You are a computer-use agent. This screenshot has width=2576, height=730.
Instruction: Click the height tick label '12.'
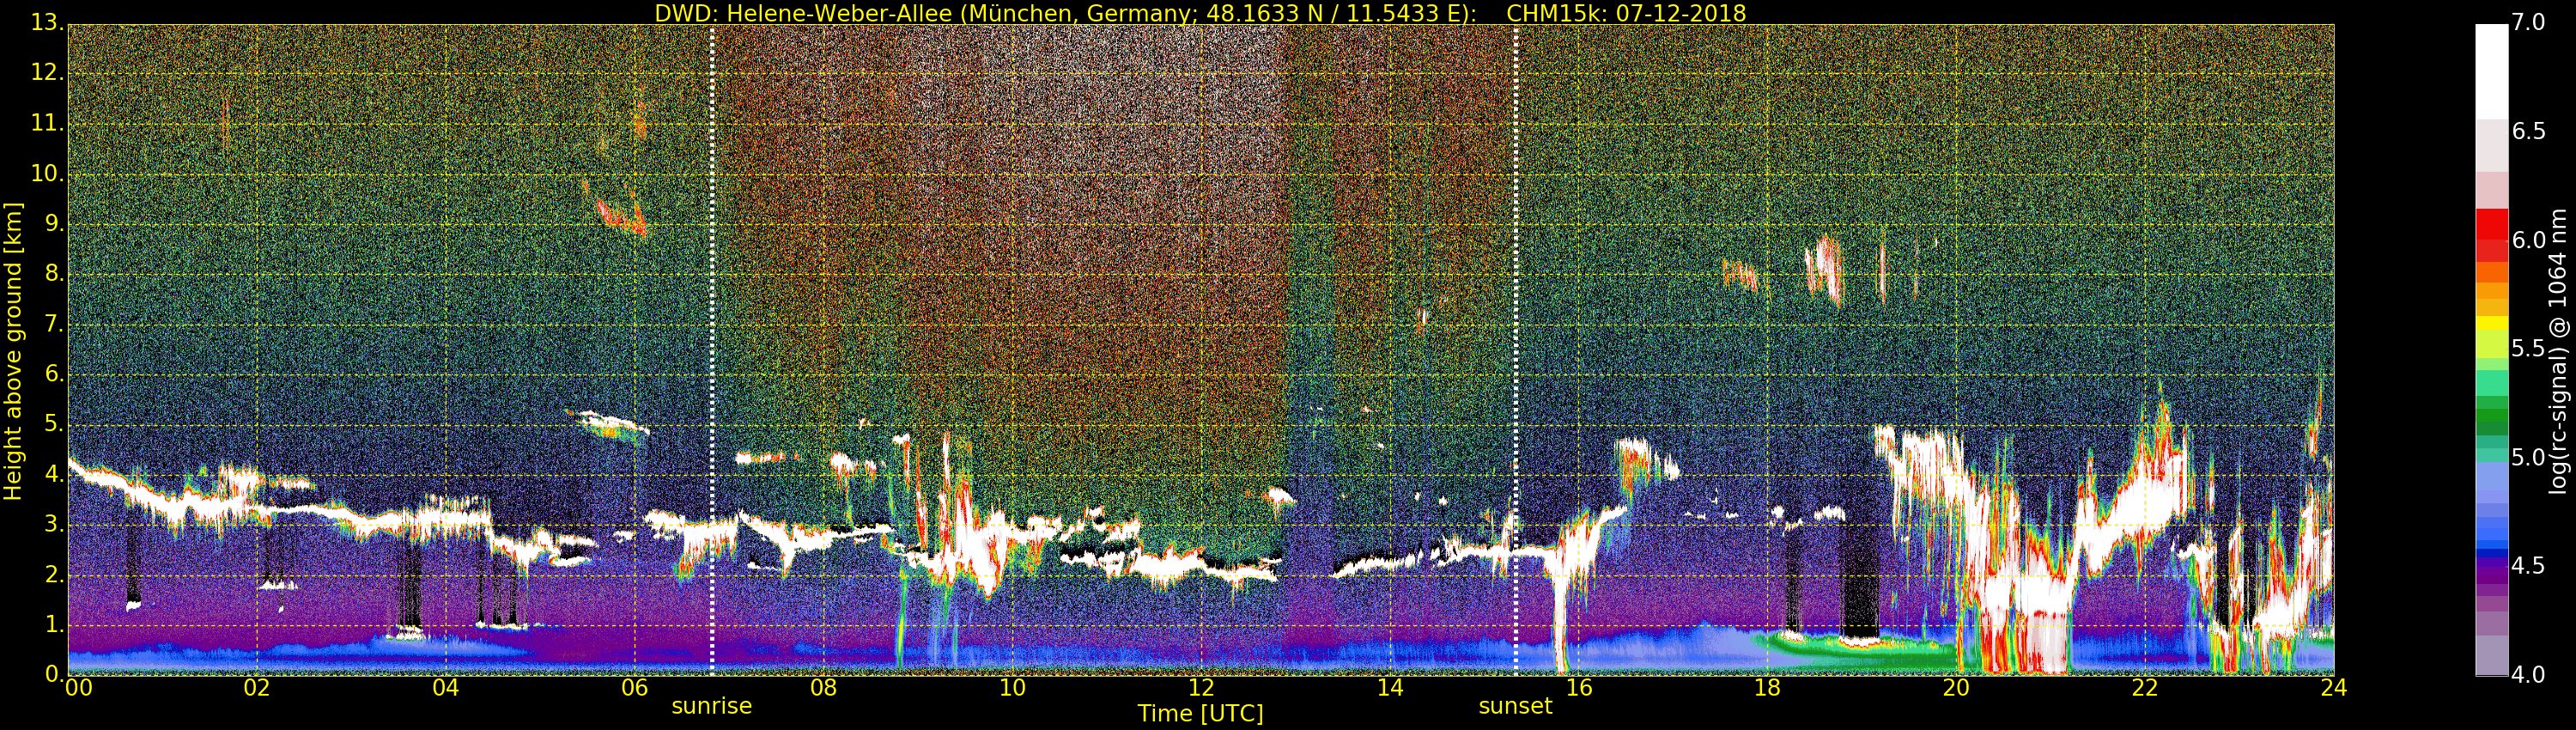click(47, 72)
